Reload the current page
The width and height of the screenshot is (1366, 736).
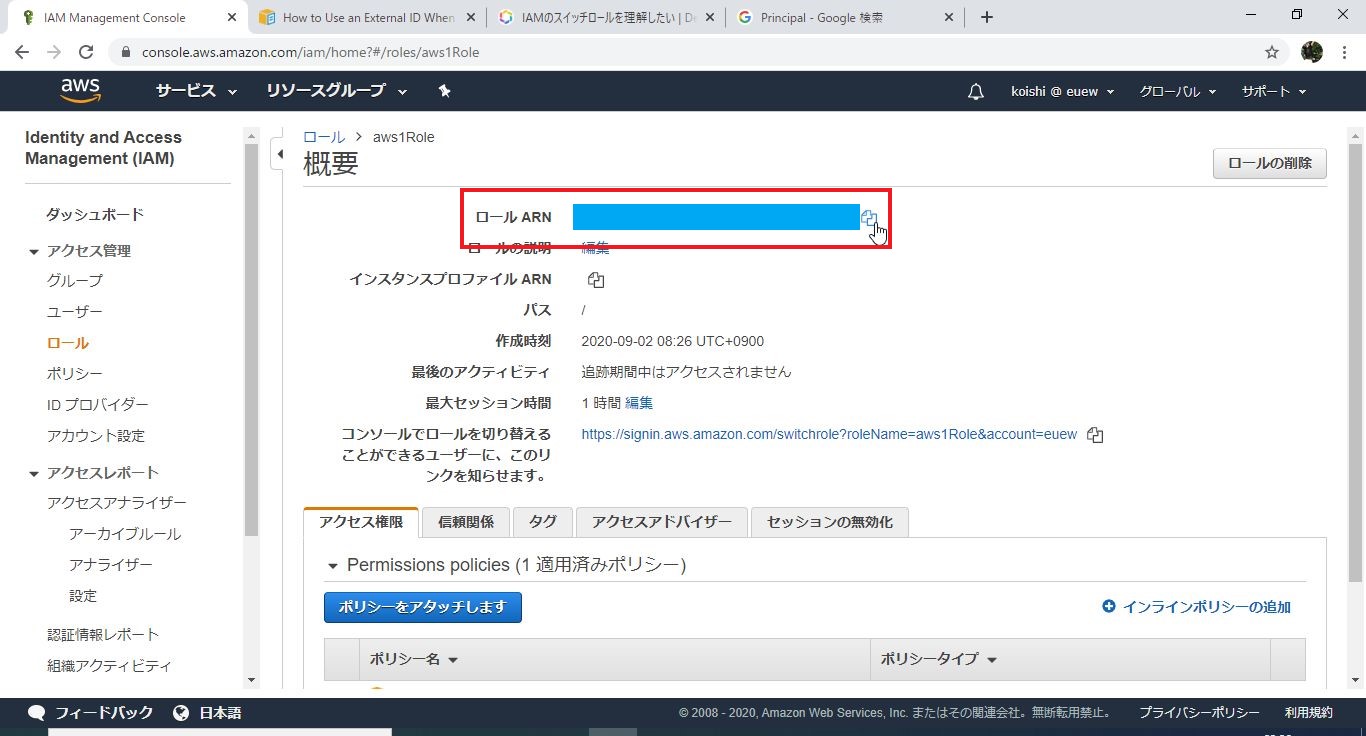(x=86, y=52)
